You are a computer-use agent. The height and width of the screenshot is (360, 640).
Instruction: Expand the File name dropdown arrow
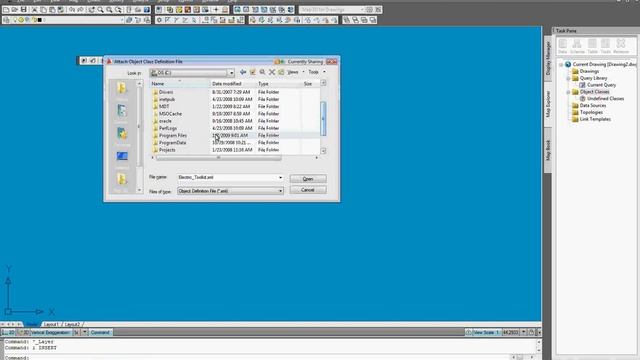pos(280,178)
